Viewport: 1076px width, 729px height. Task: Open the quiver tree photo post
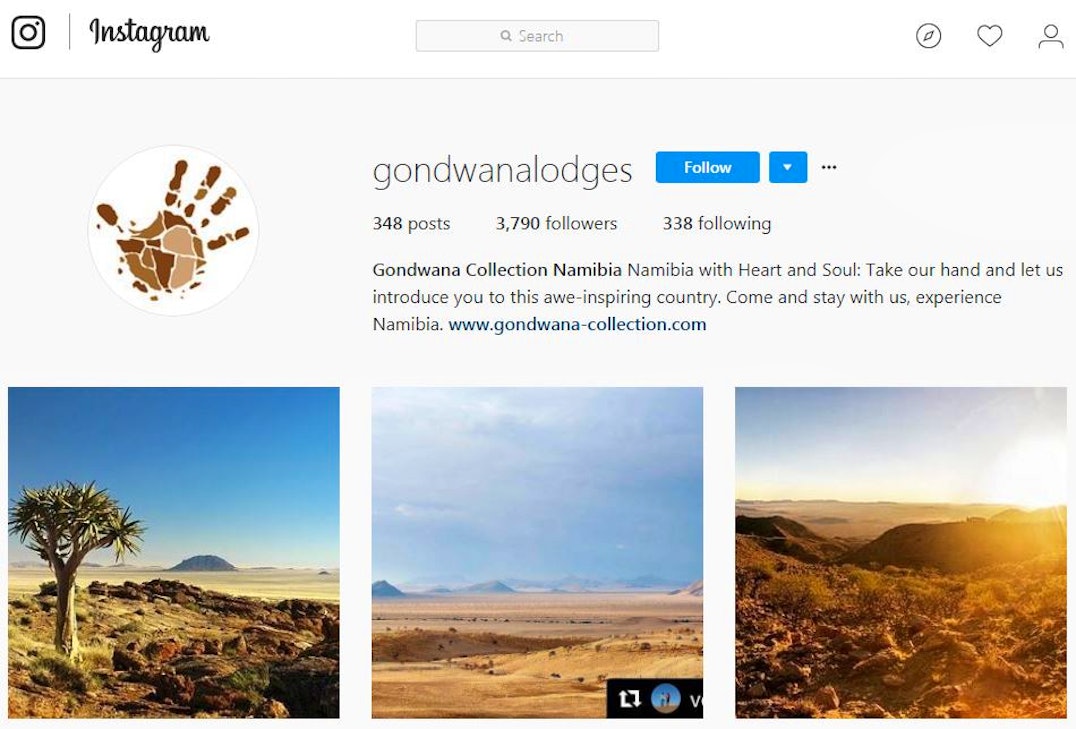174,553
